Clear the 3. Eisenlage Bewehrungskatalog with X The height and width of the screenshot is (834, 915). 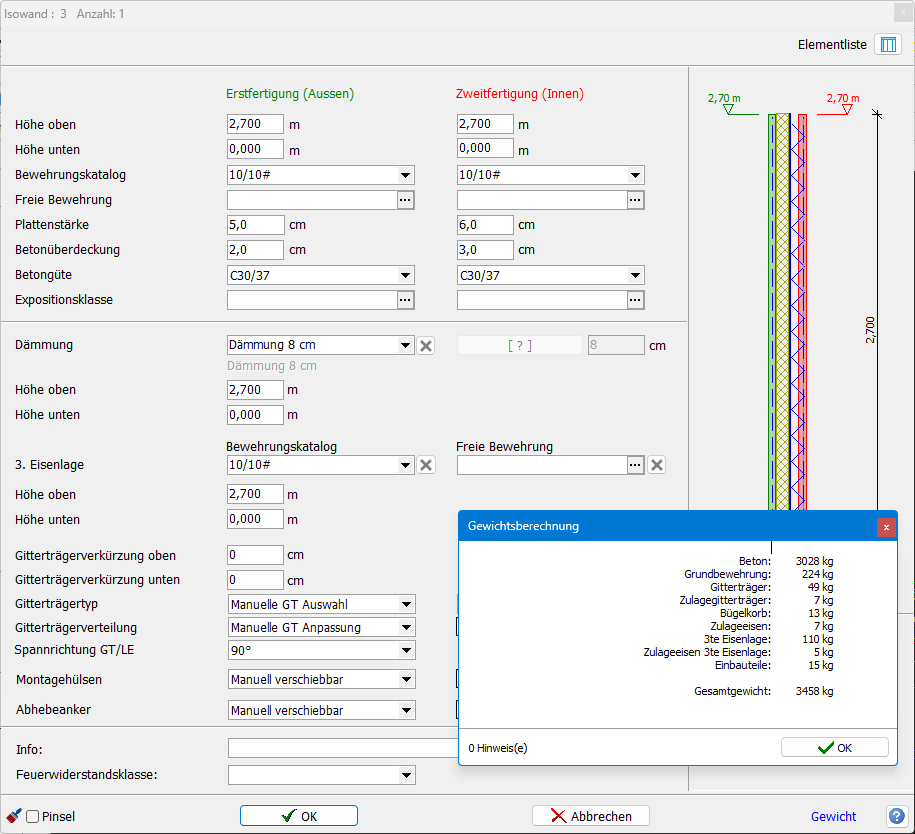pyautogui.click(x=426, y=465)
